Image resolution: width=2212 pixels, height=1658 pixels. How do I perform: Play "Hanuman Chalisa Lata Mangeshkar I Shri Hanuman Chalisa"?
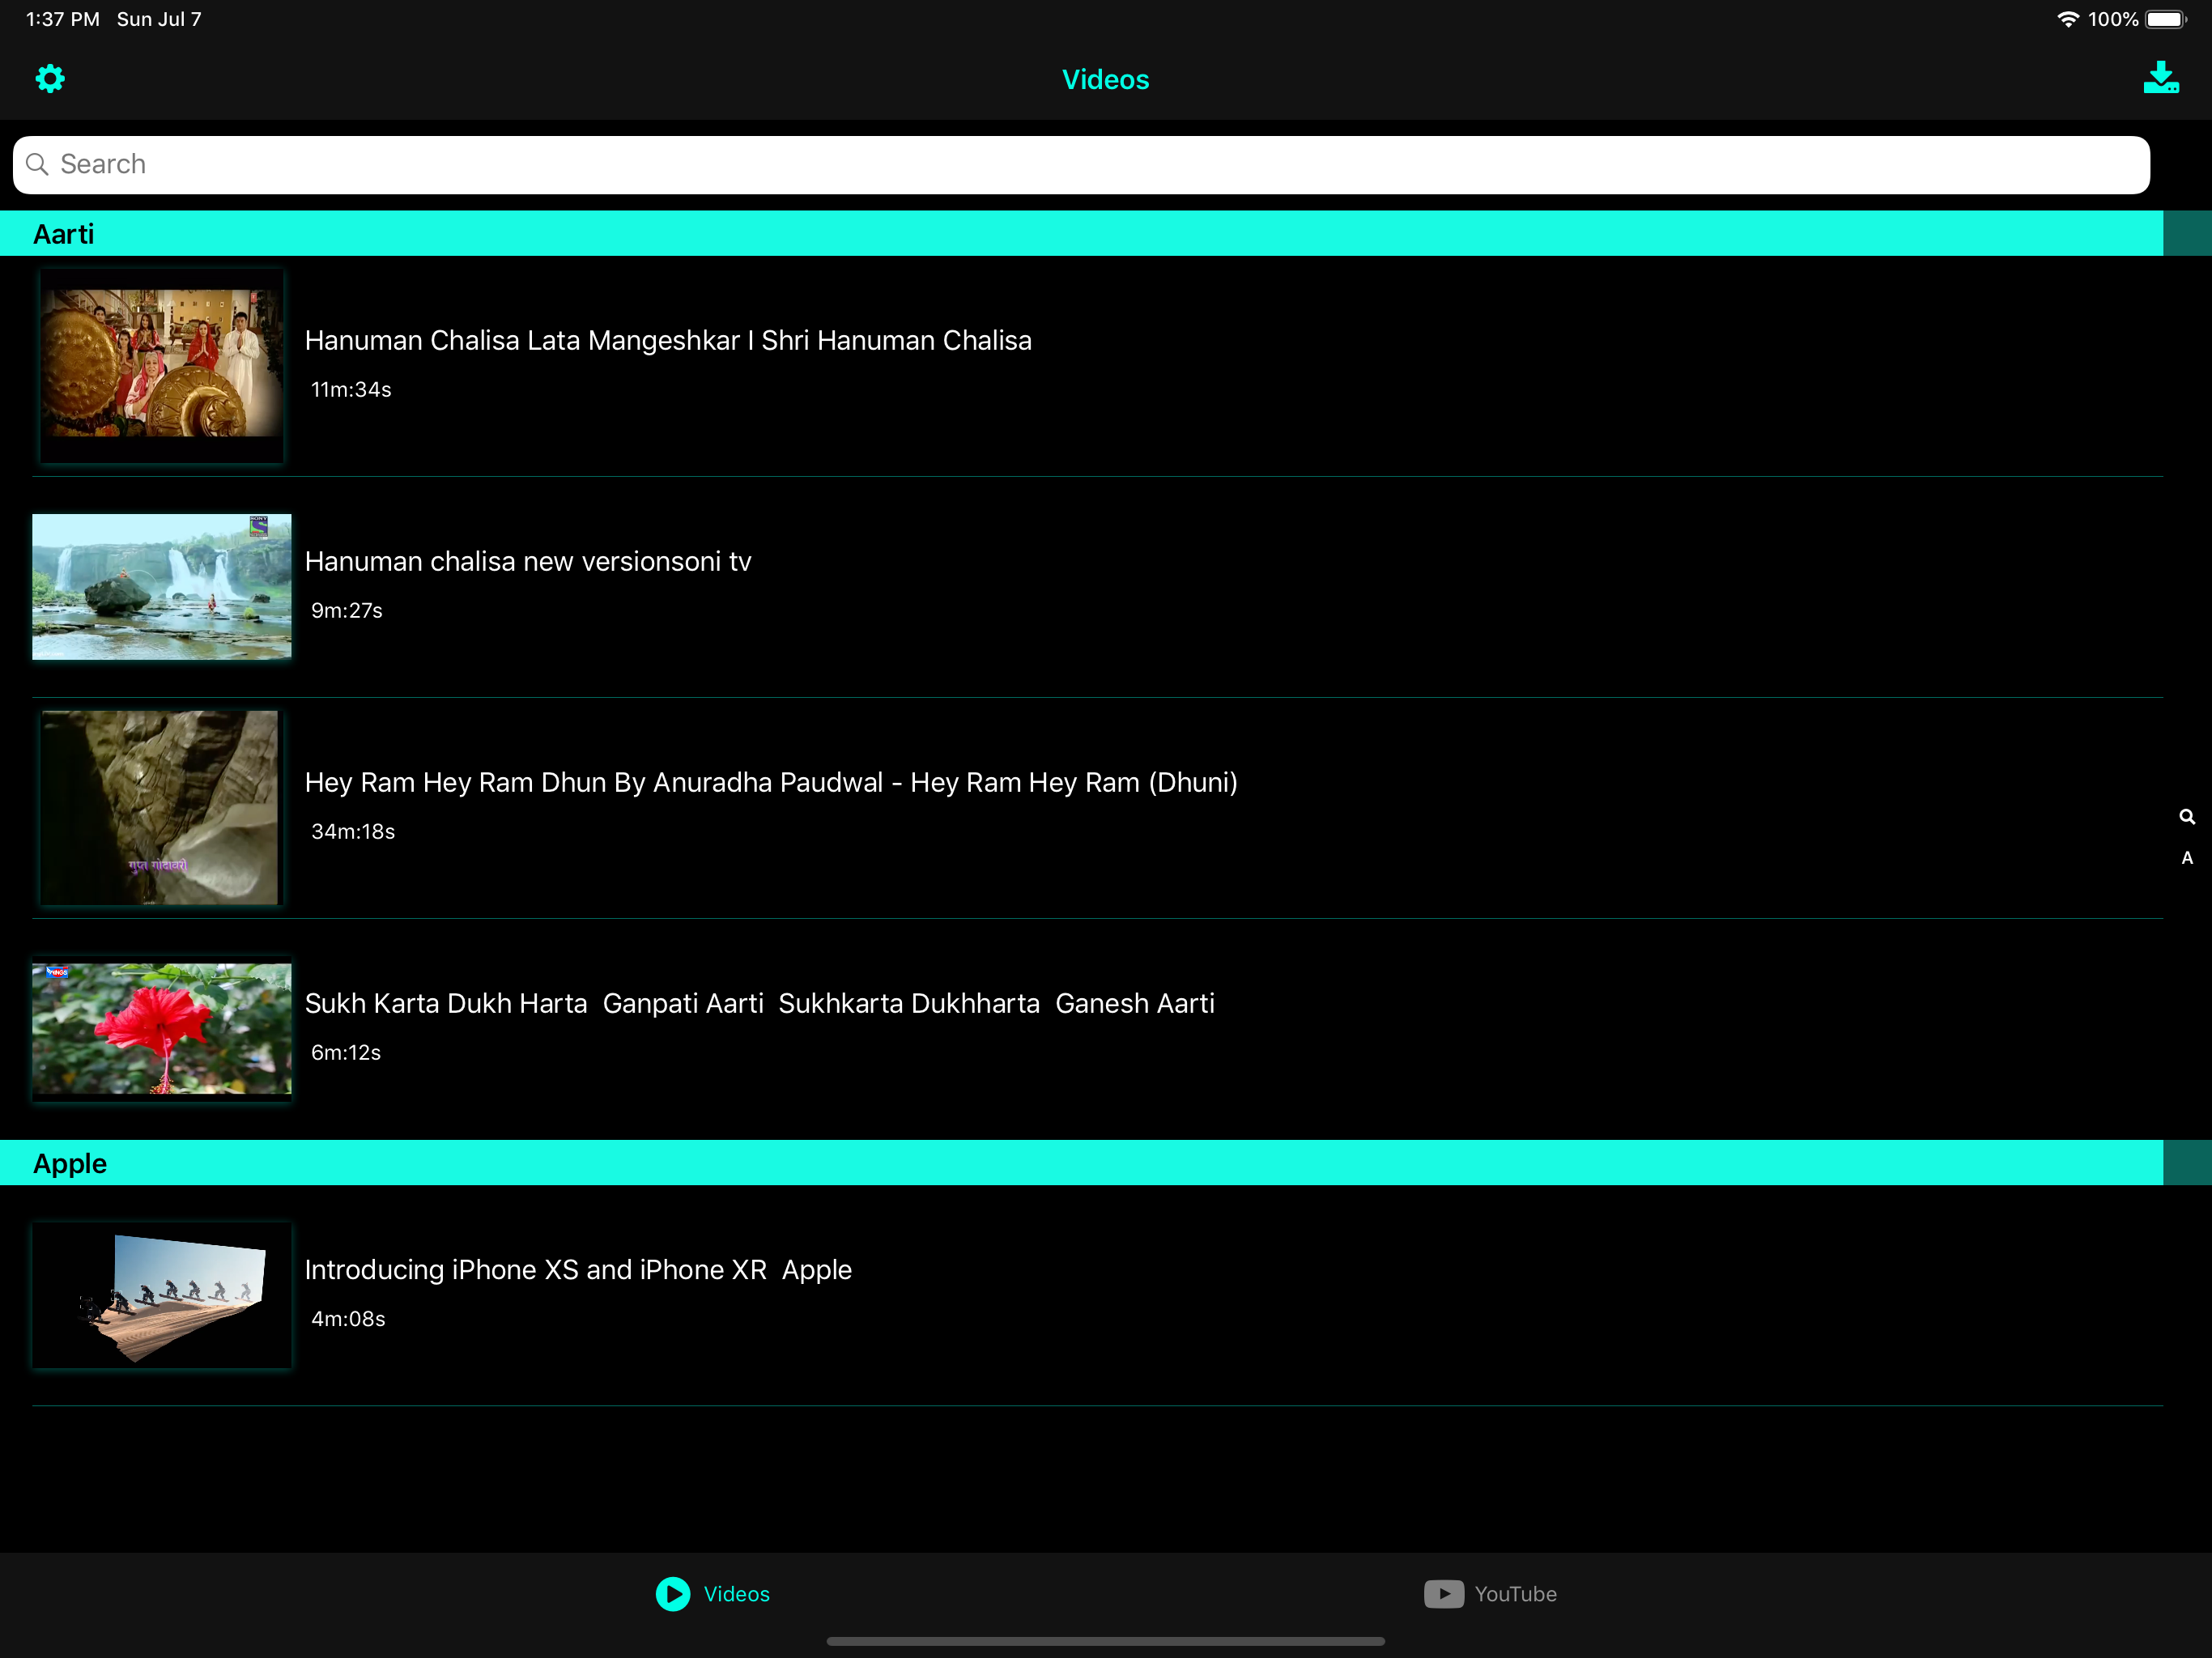tap(668, 341)
